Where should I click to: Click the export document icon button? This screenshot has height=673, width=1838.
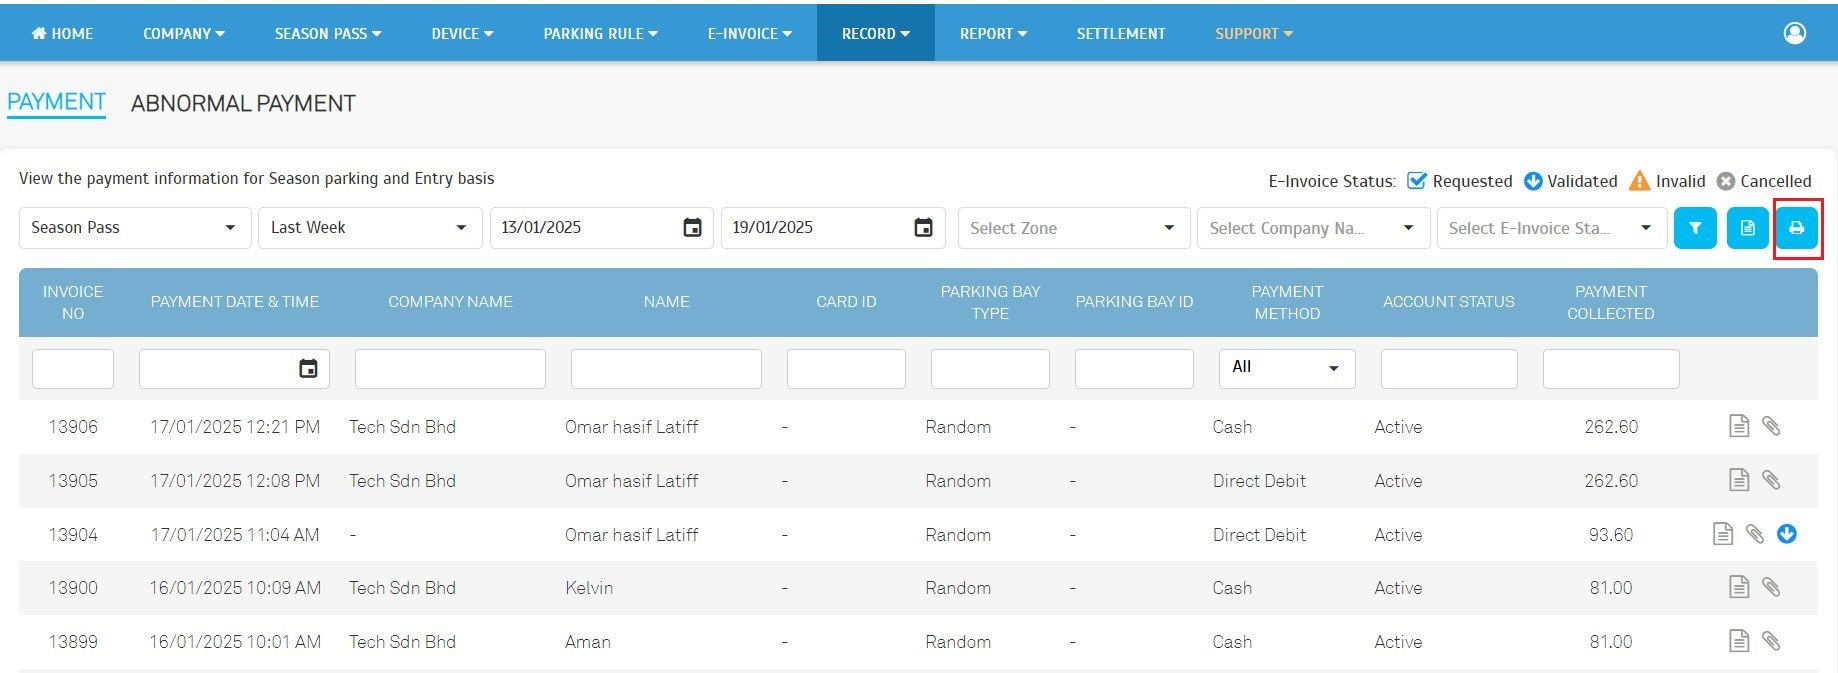coord(1747,228)
